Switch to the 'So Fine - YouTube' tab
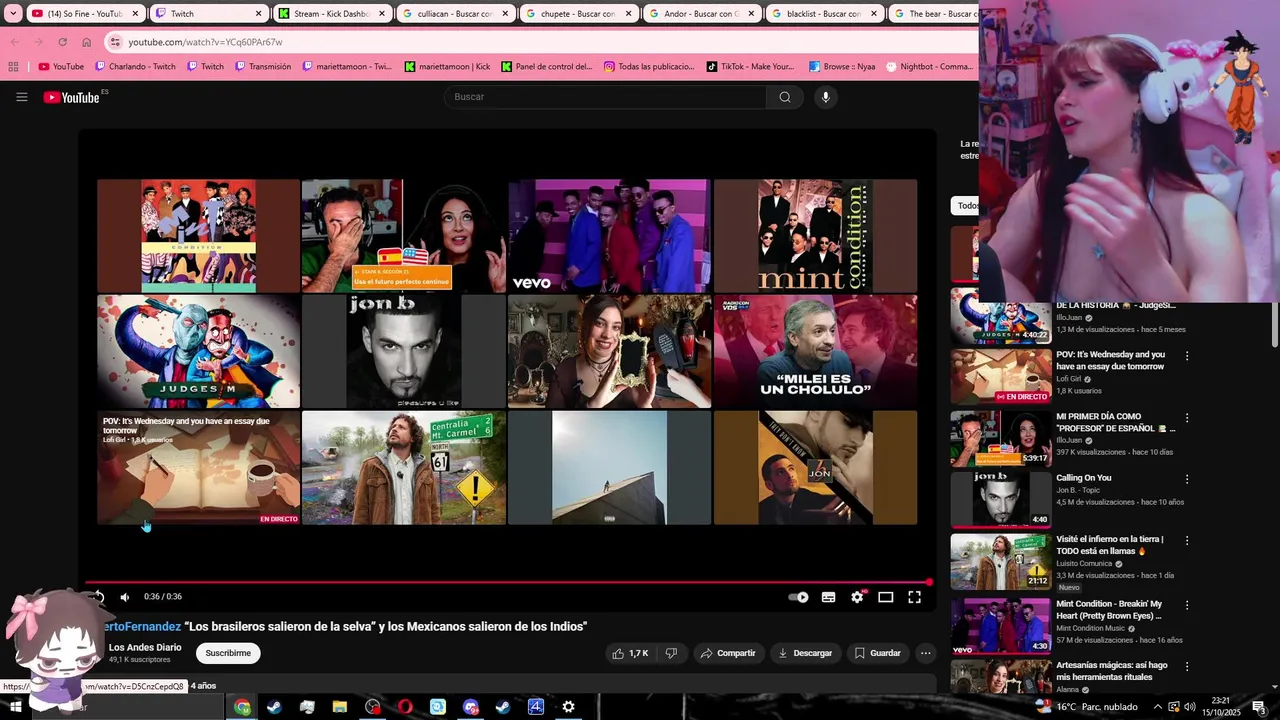This screenshot has height=720, width=1280. click(x=84, y=14)
